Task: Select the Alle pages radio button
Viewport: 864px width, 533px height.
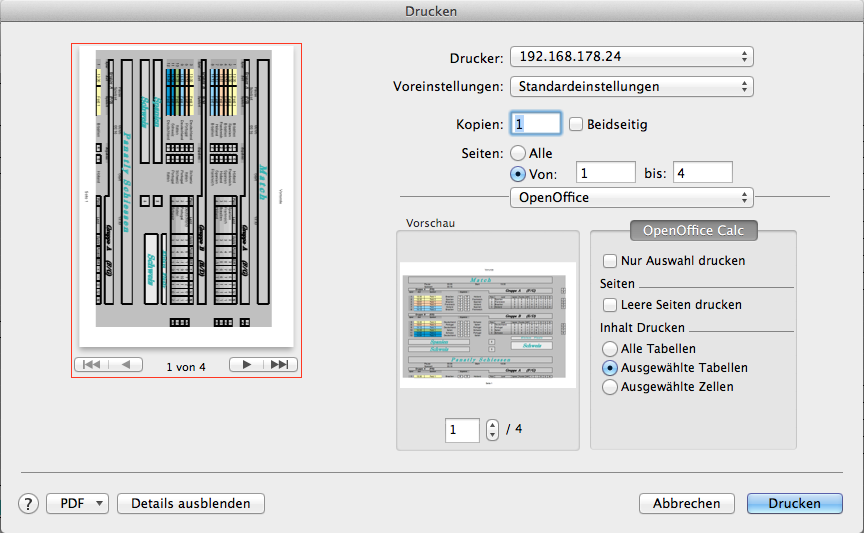Action: (518, 153)
